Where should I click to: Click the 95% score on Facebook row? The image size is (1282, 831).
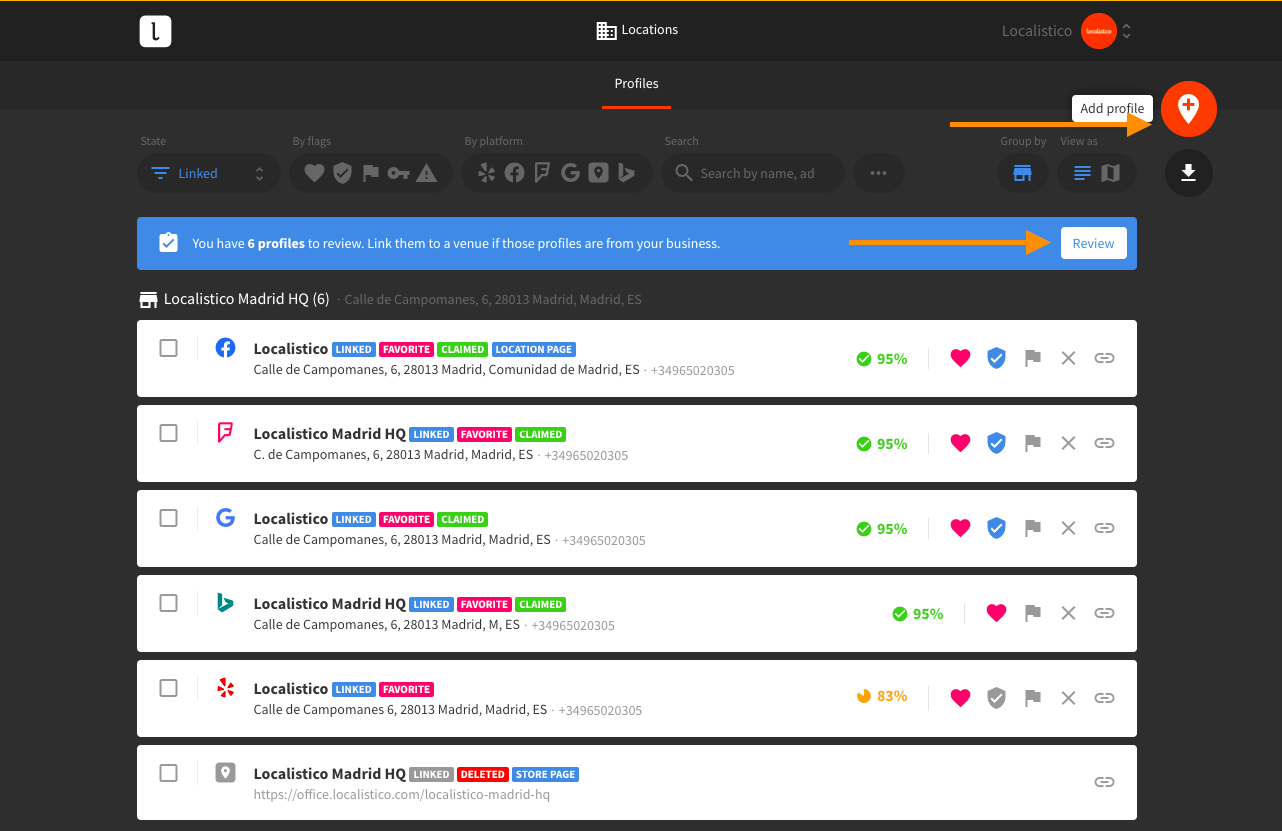[x=881, y=358]
